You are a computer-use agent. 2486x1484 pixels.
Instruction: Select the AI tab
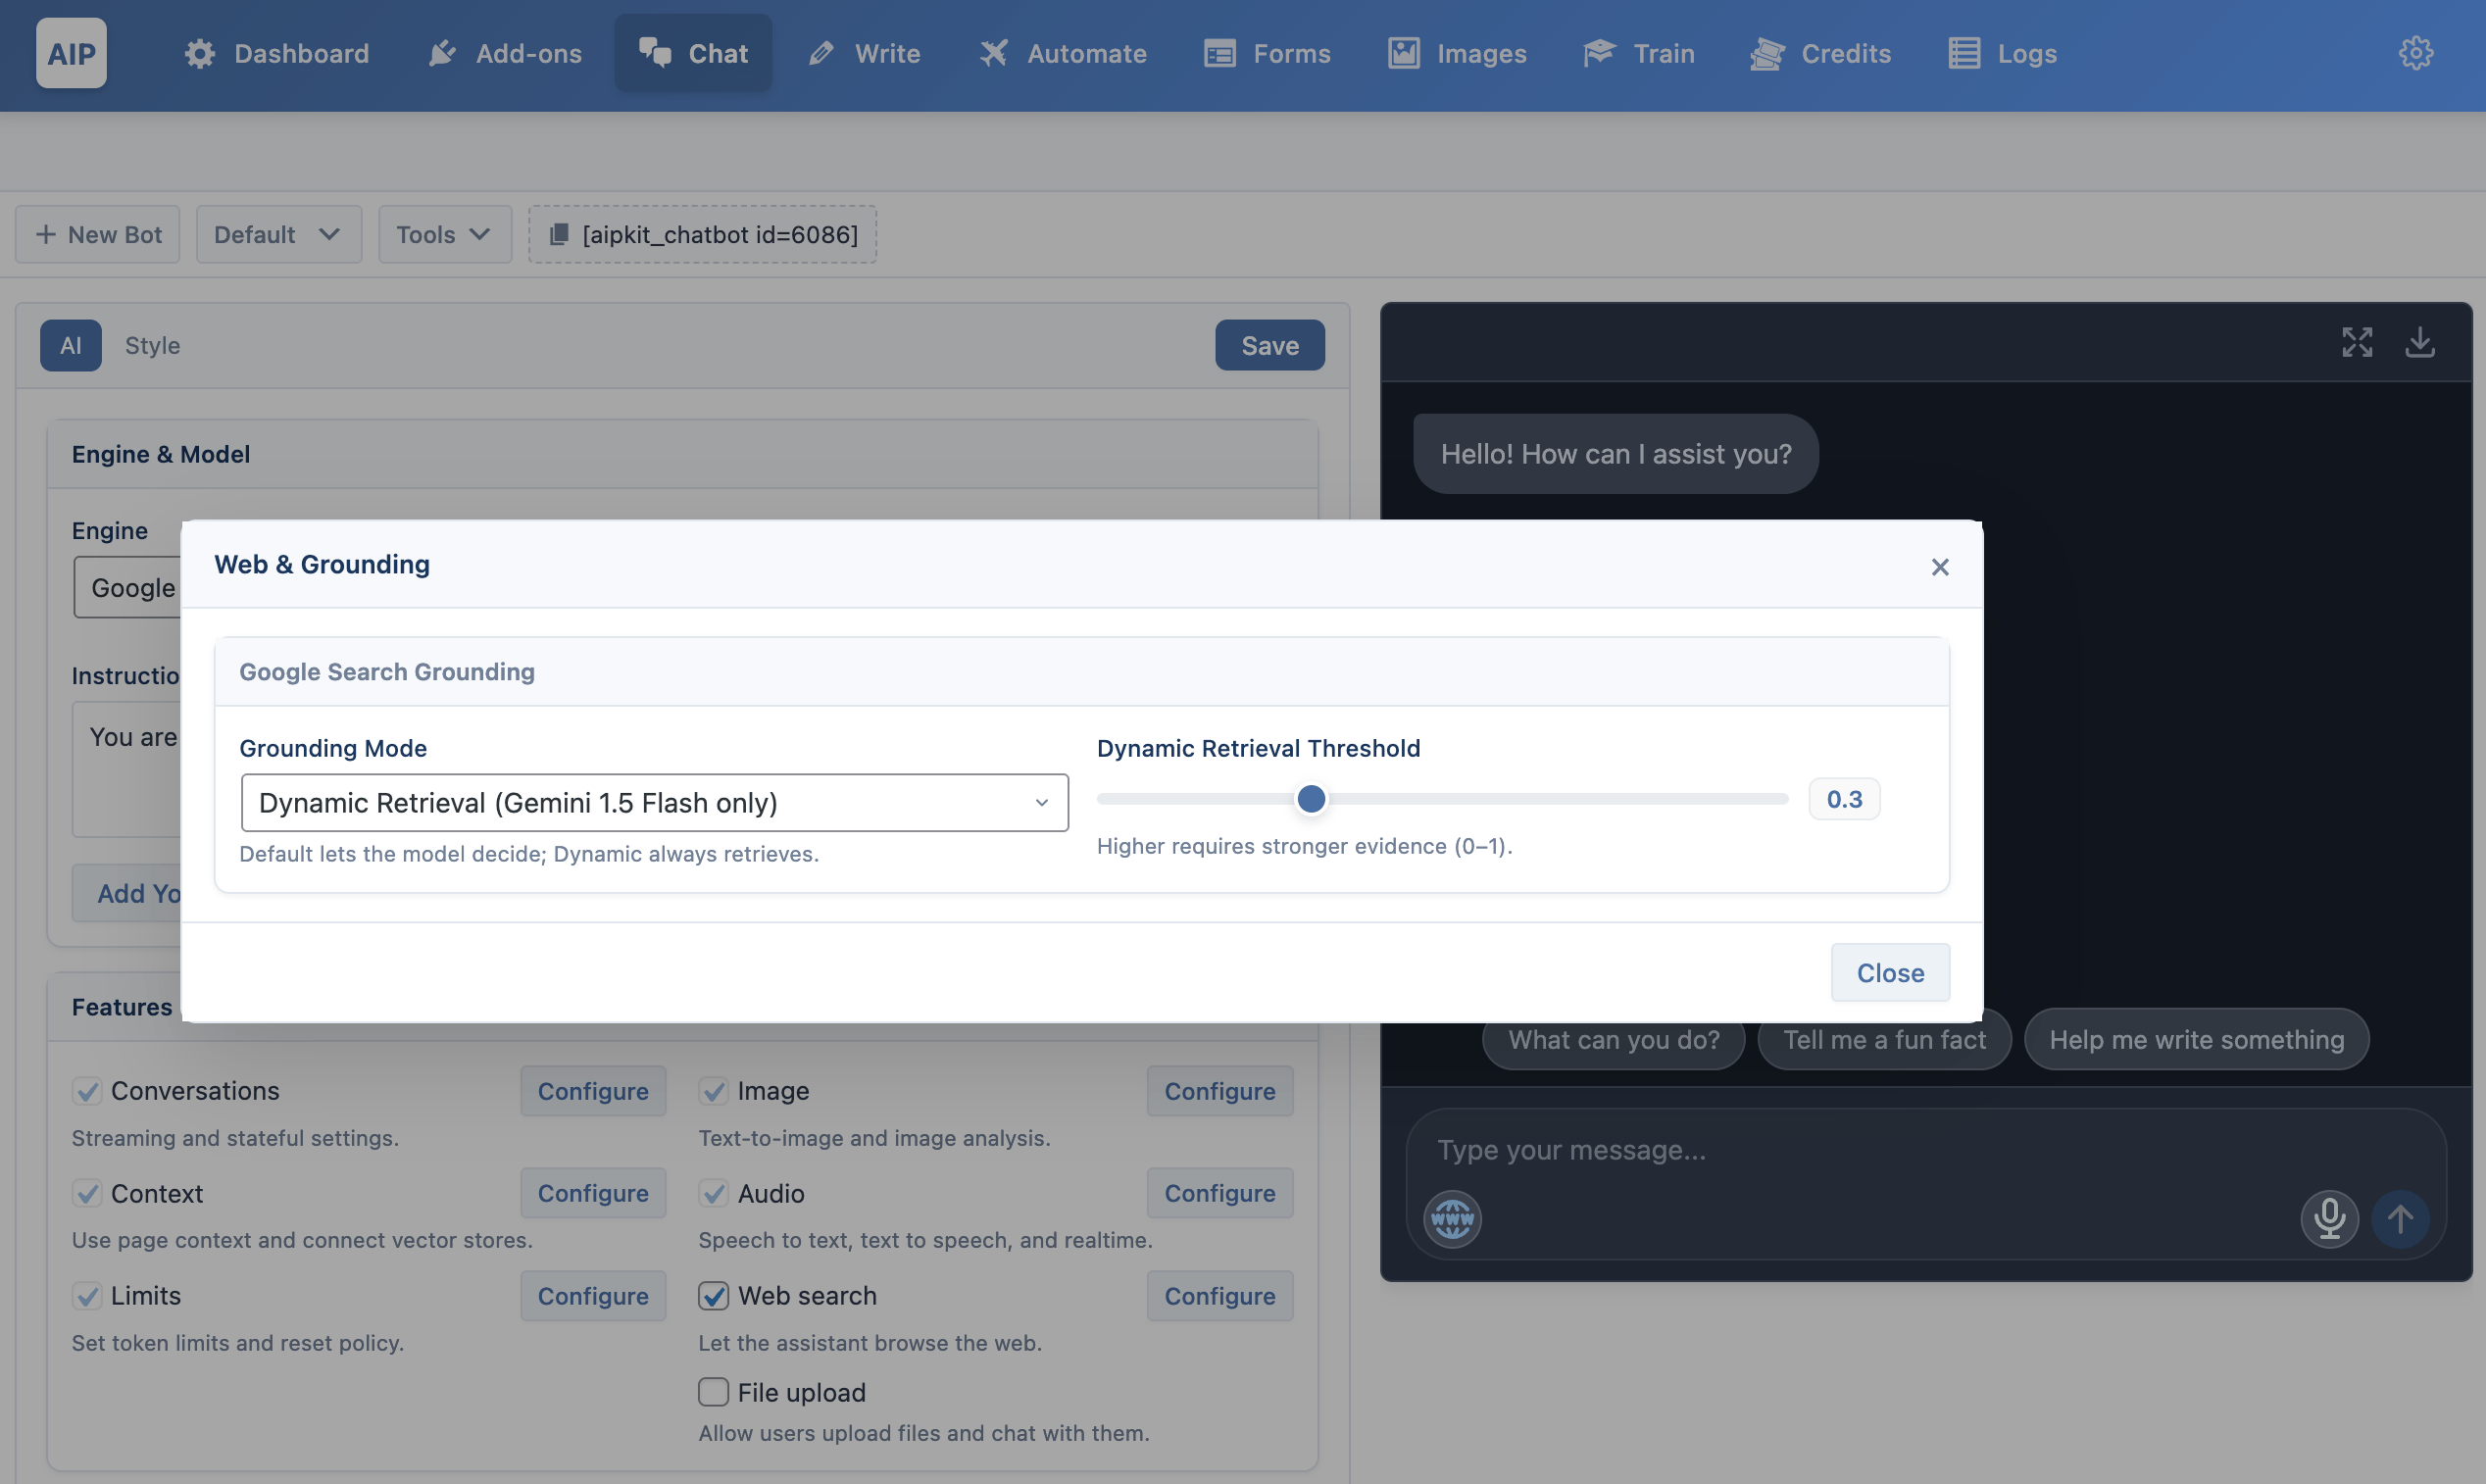[x=71, y=345]
